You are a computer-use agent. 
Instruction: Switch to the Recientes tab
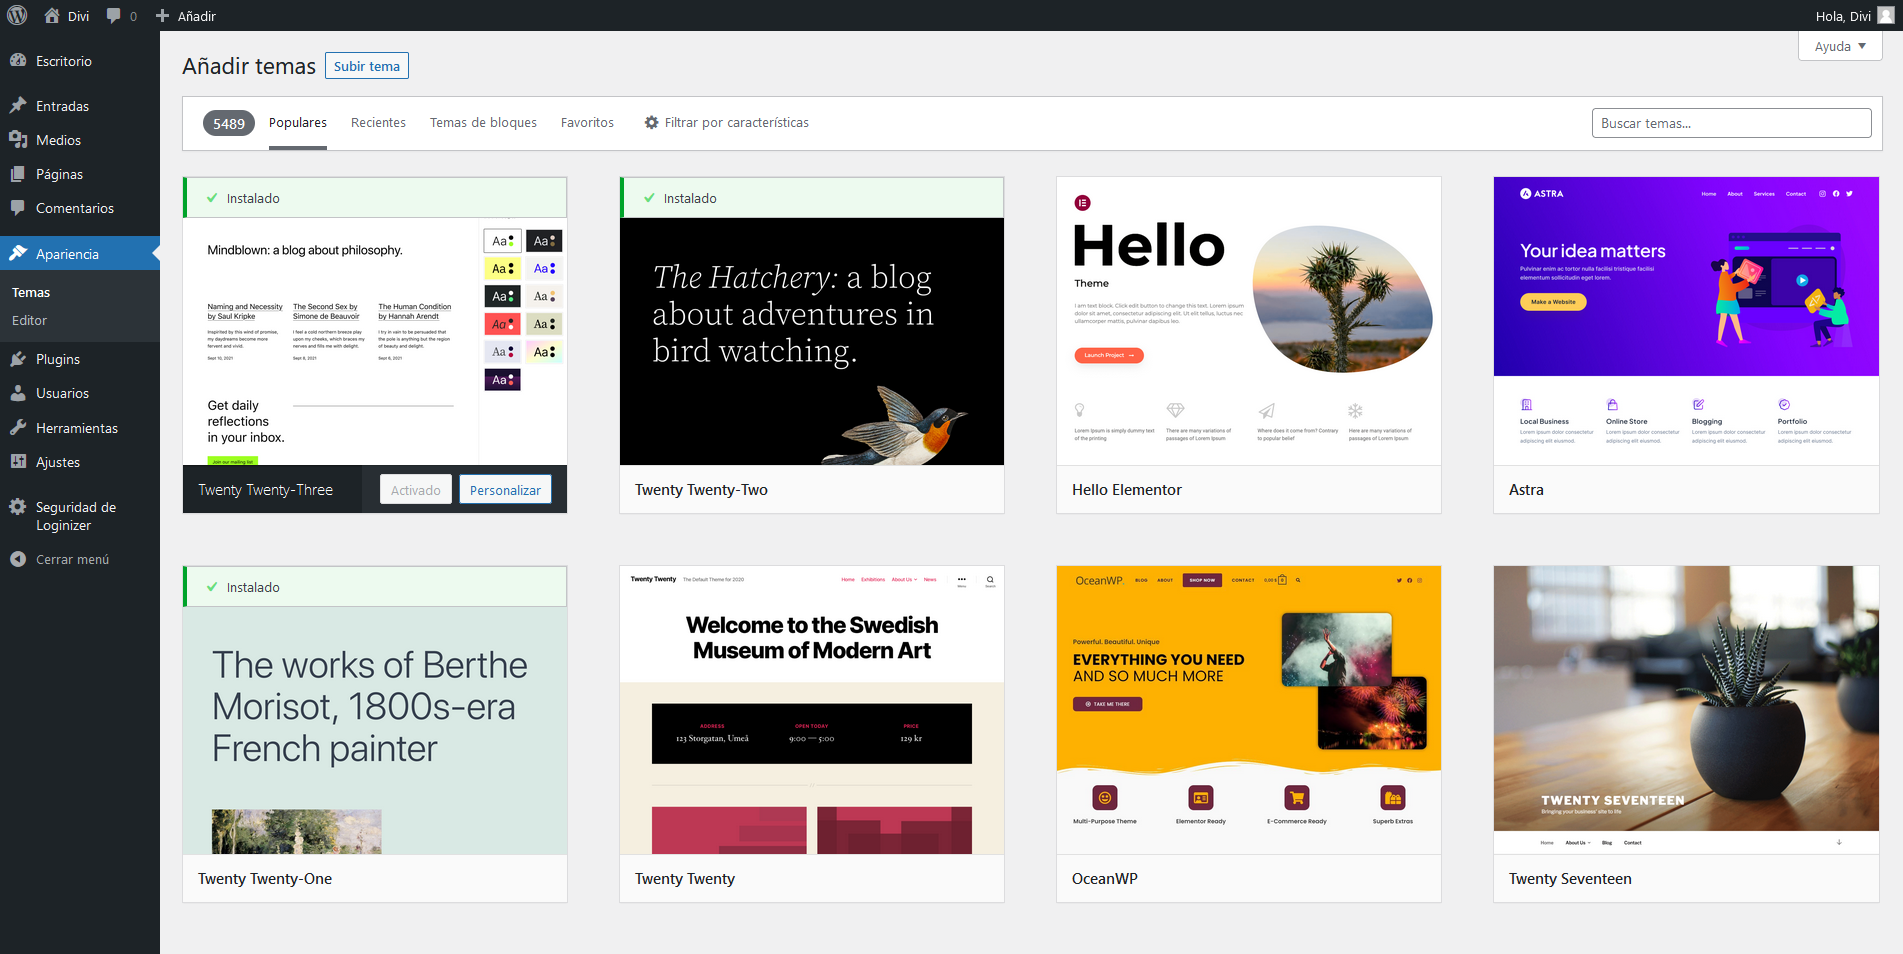click(x=378, y=123)
